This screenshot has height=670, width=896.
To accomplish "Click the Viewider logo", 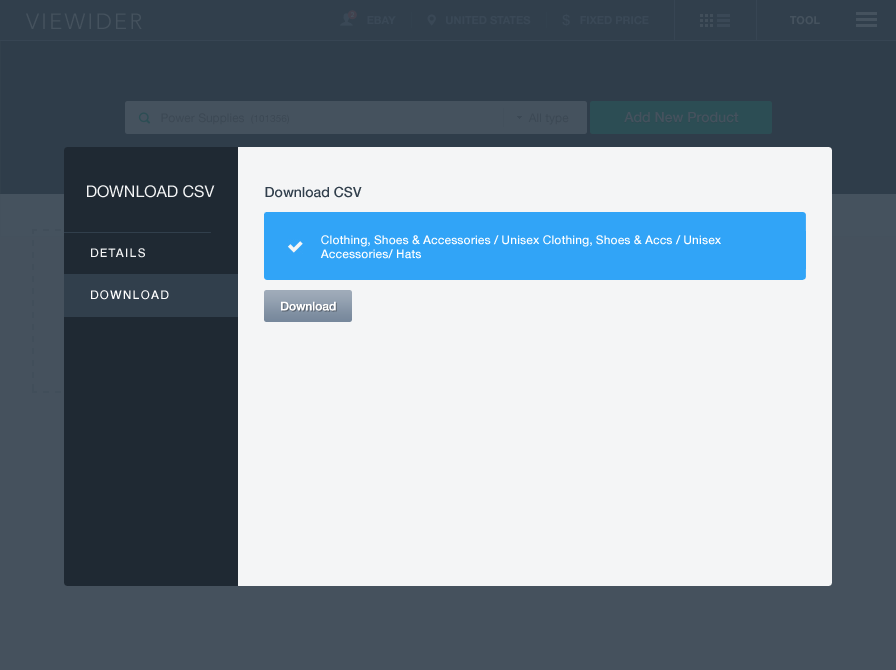I will coord(84,21).
